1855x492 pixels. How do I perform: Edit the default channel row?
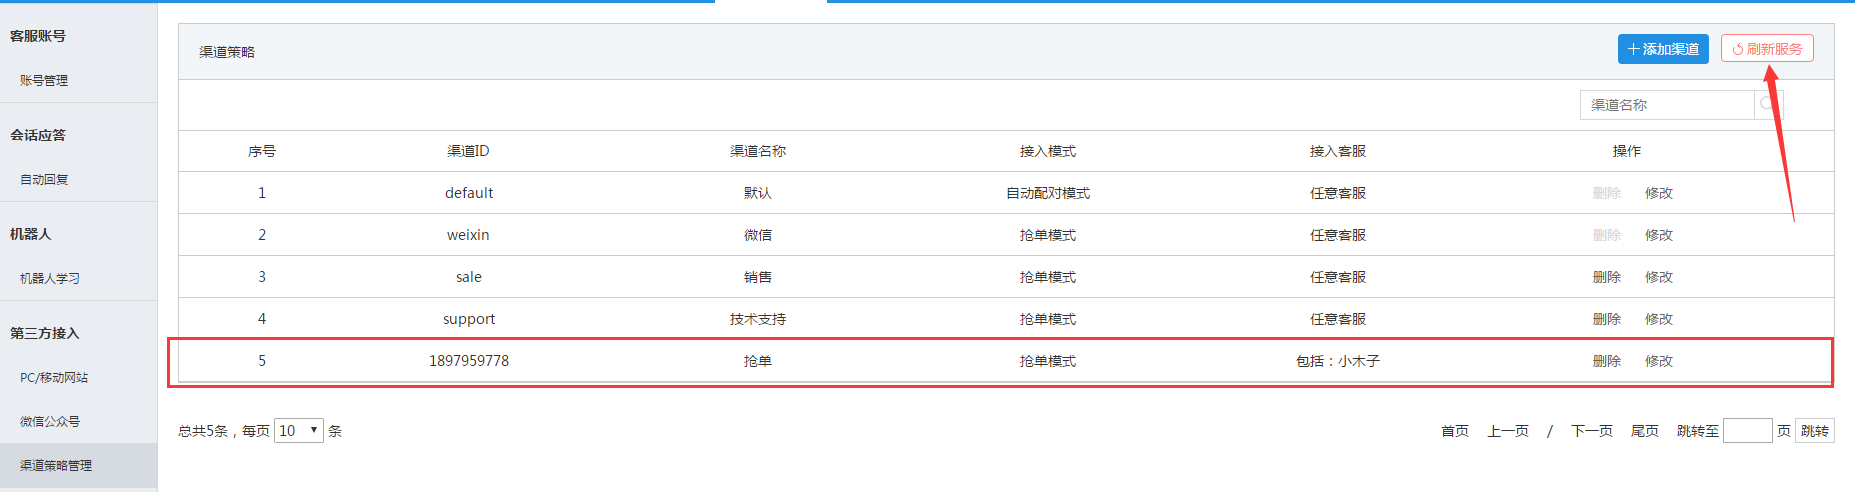click(x=1658, y=193)
